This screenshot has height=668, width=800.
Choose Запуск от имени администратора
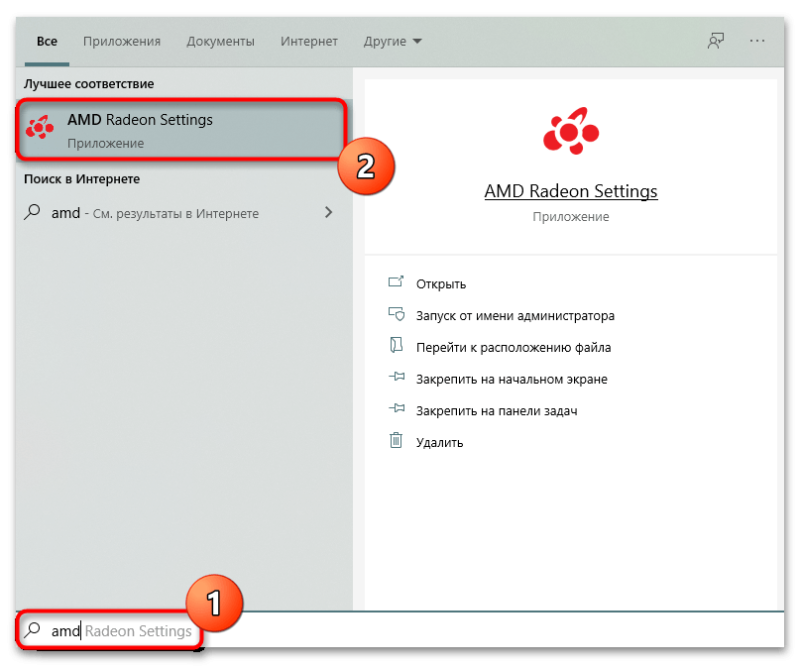[515, 315]
